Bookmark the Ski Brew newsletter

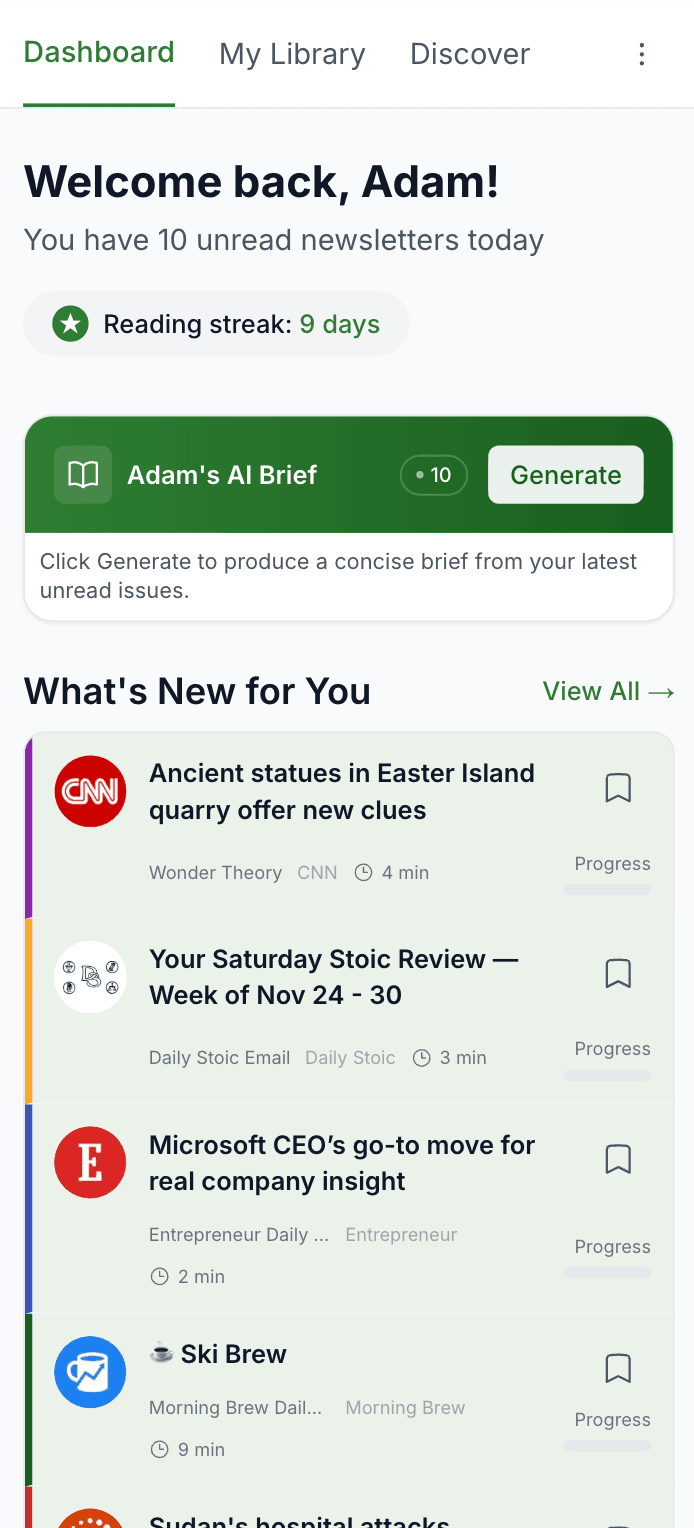(618, 1368)
